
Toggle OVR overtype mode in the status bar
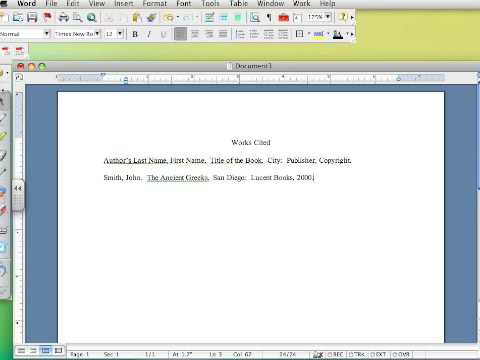(x=401, y=354)
